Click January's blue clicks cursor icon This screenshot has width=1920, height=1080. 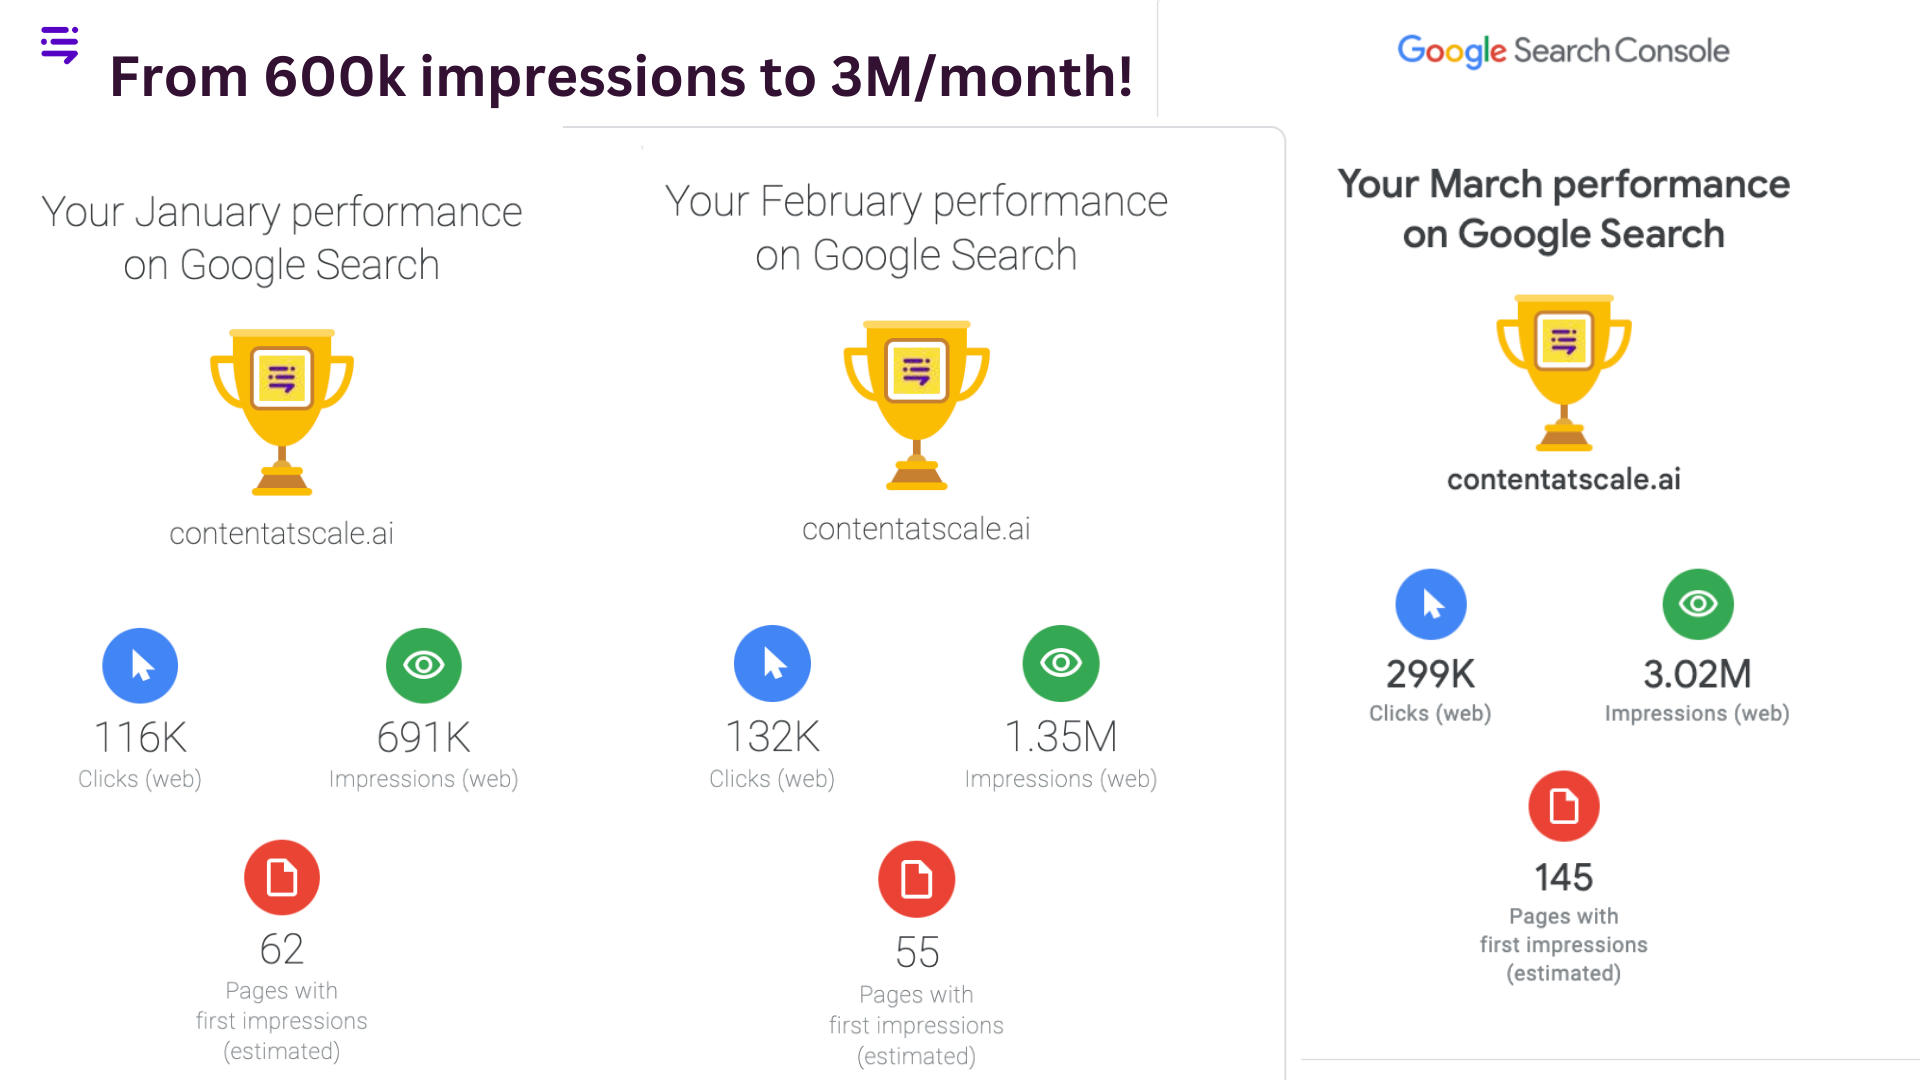[140, 665]
